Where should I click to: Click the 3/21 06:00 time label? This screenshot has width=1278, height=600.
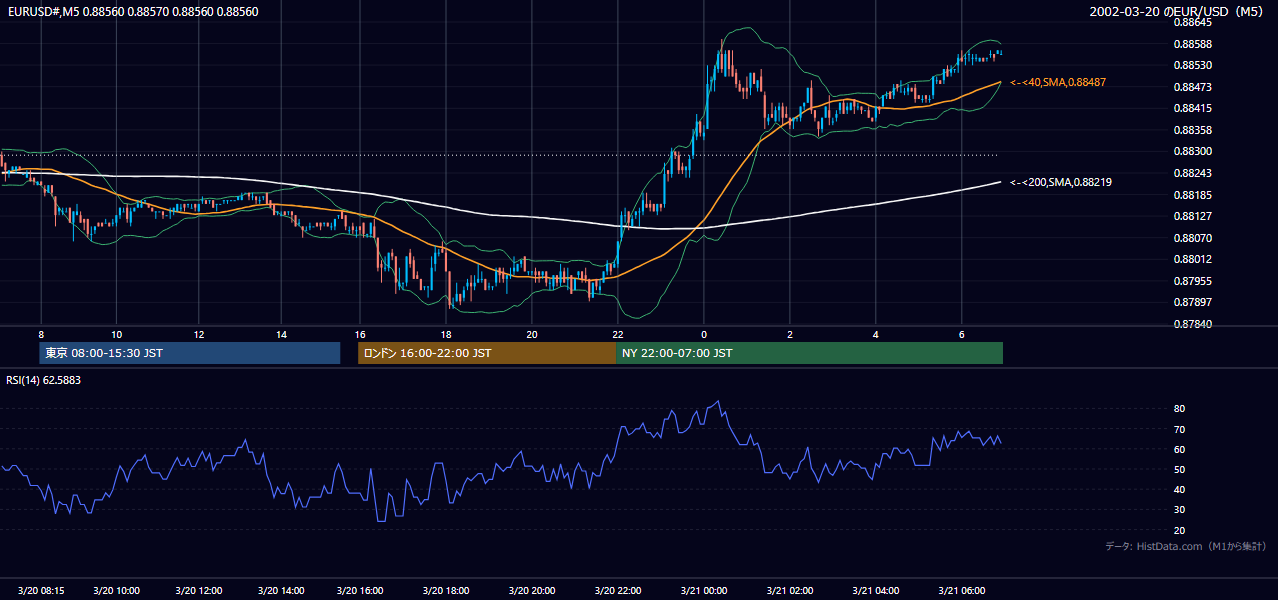point(962,590)
